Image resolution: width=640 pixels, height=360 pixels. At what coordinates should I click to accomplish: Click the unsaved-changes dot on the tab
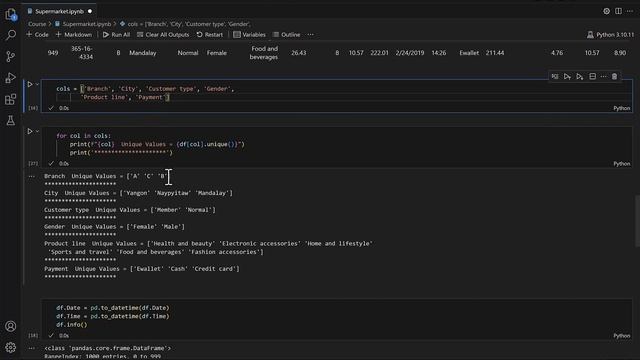coord(90,11)
